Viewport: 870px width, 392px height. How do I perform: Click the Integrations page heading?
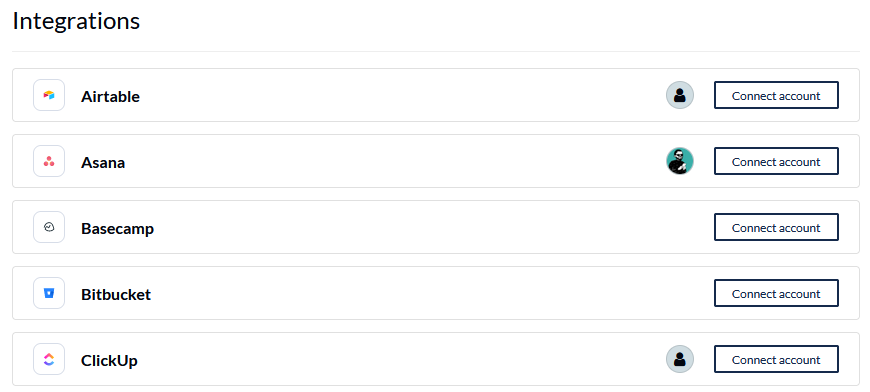coord(76,22)
